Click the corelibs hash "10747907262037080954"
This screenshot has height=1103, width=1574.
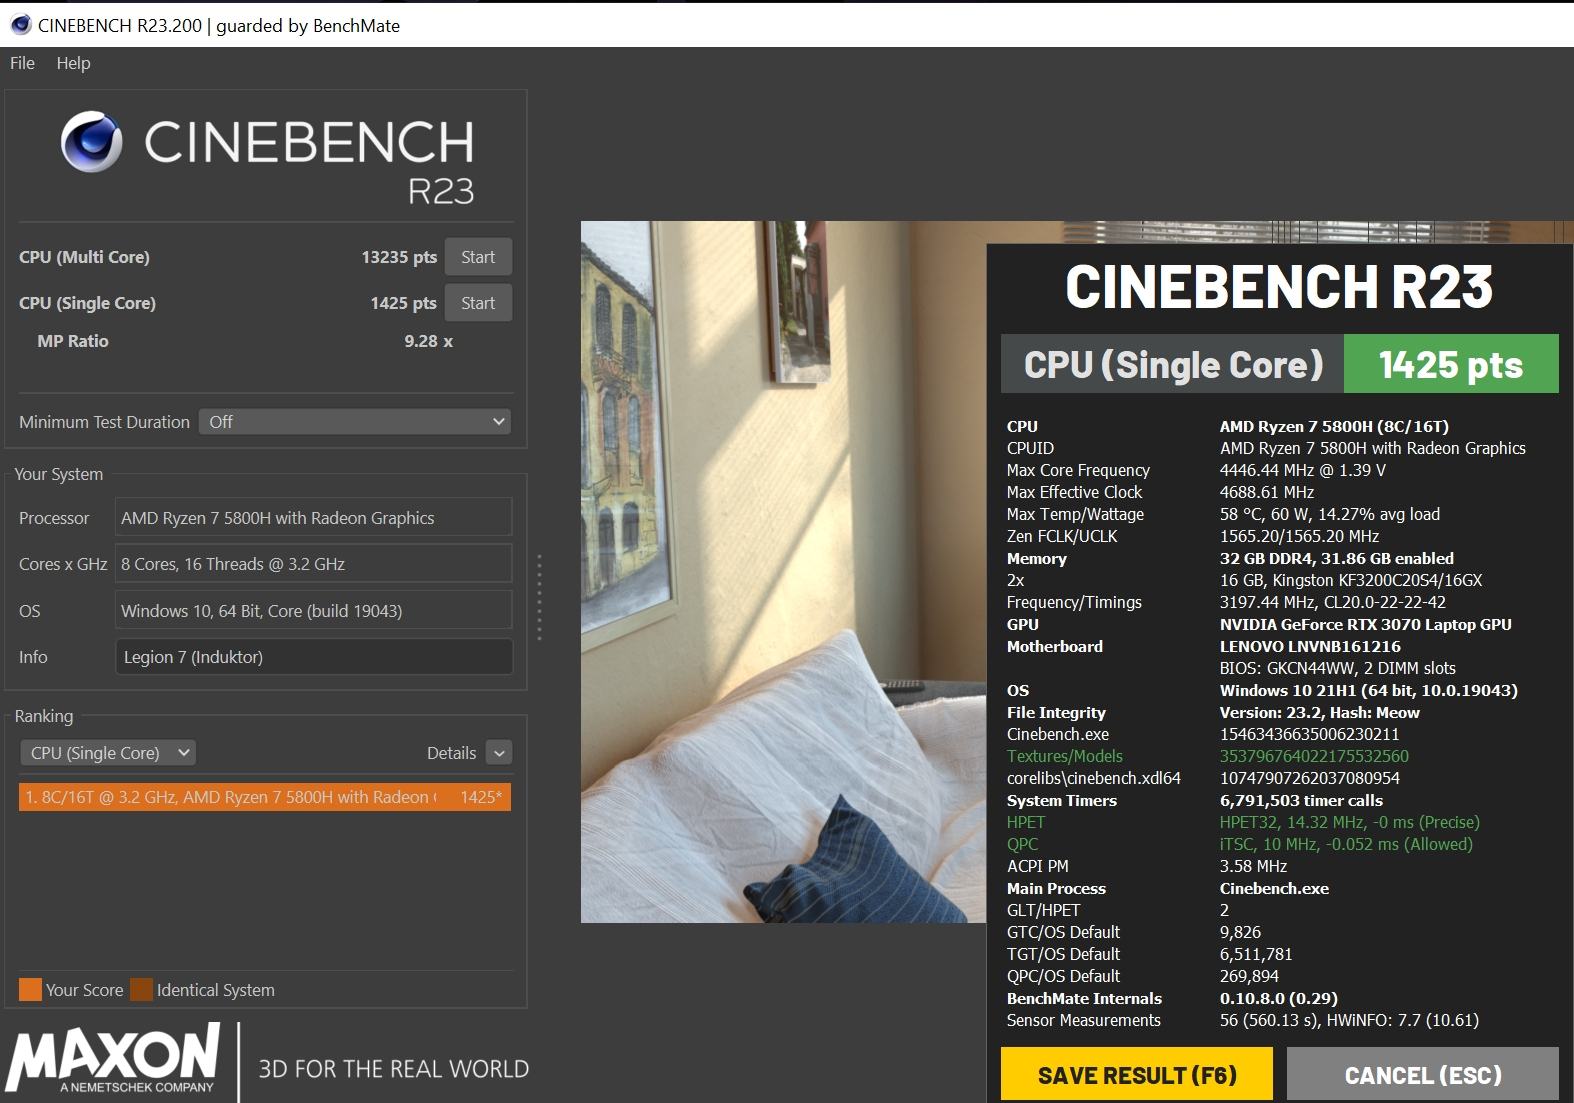(1310, 778)
